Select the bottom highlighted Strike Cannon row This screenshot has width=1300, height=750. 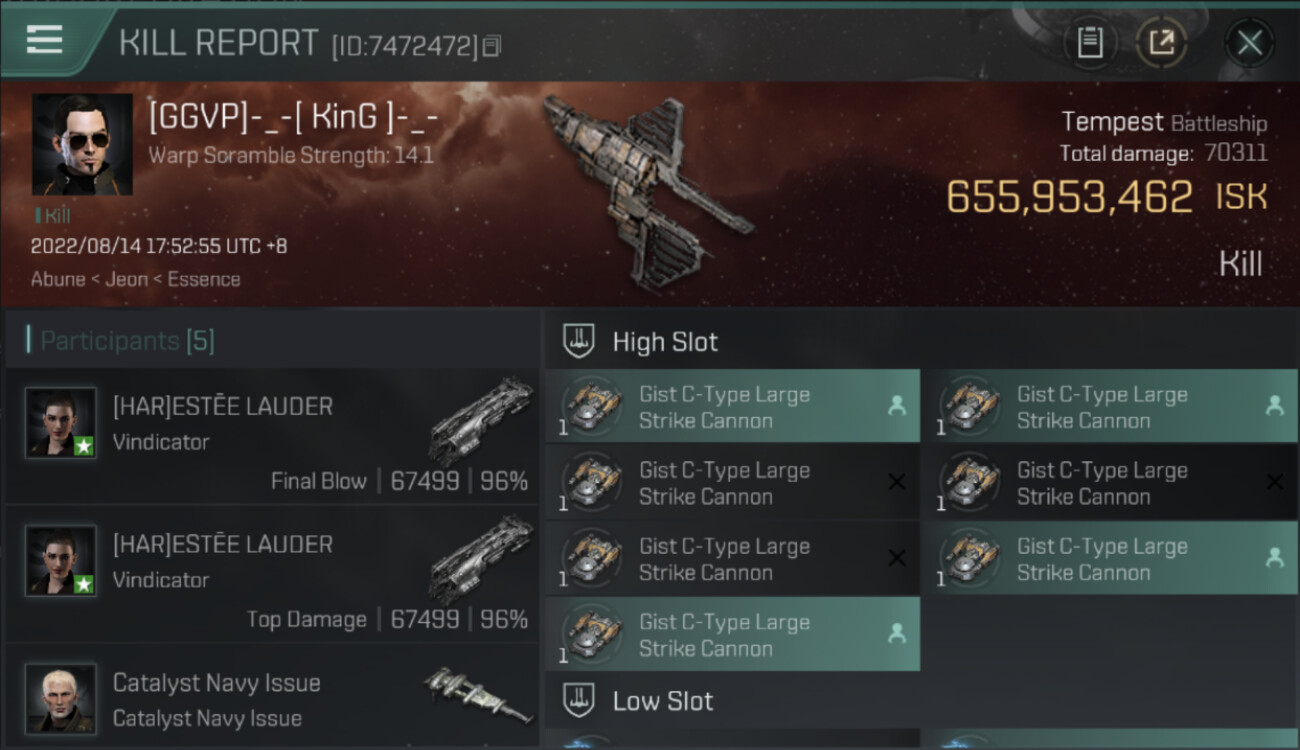coord(733,634)
